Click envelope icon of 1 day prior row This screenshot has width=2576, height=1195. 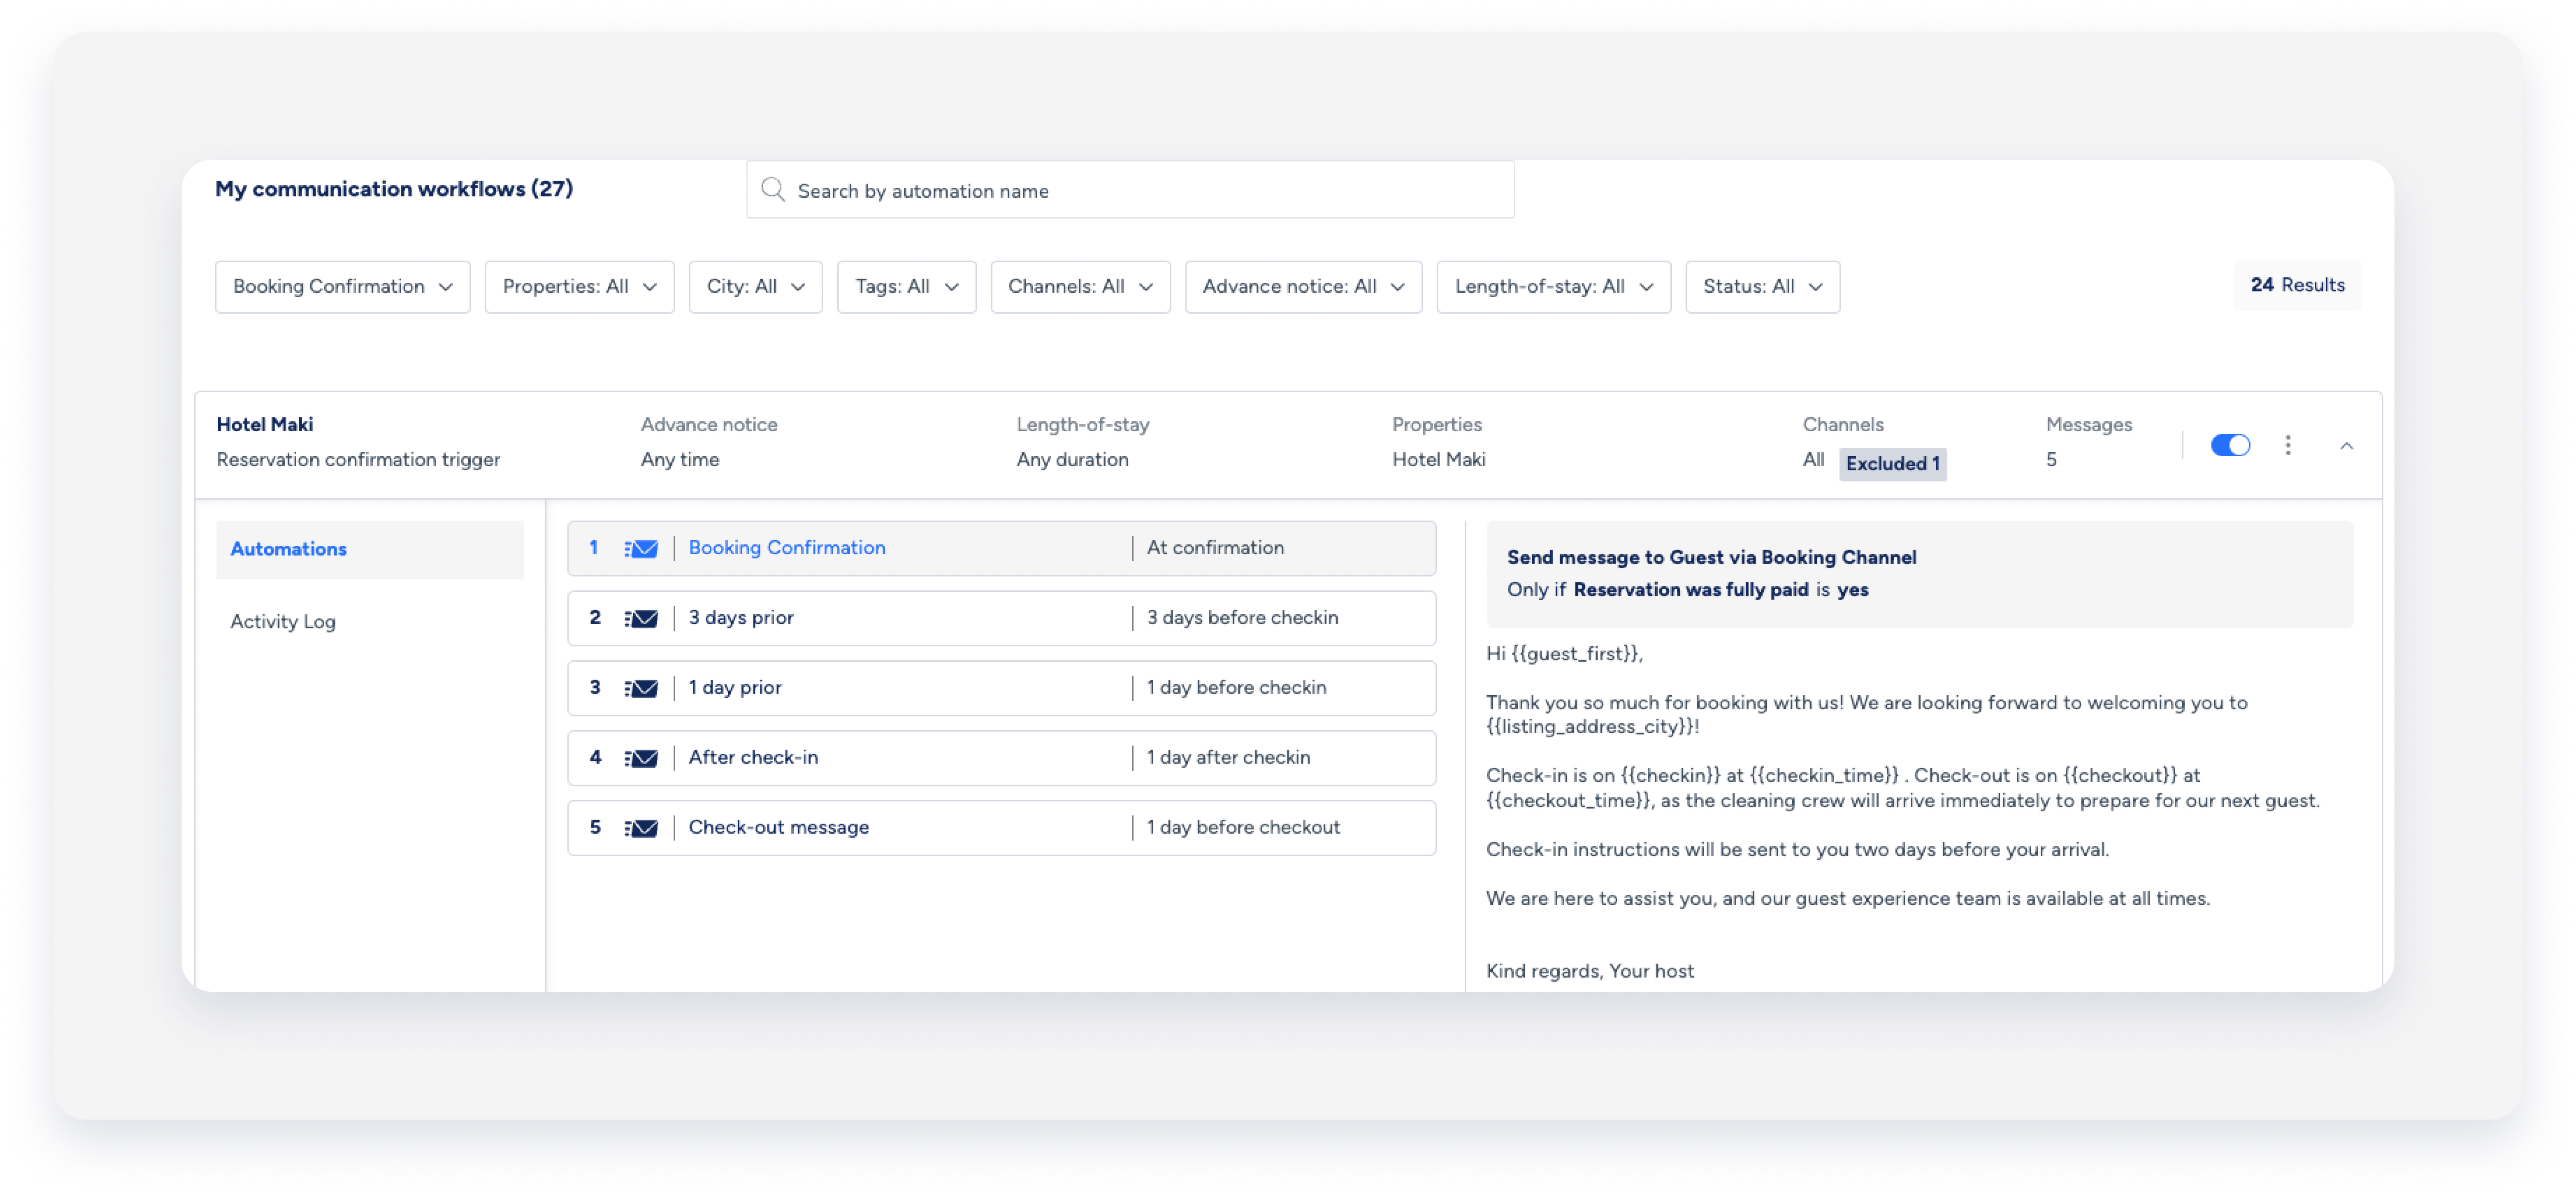click(641, 688)
